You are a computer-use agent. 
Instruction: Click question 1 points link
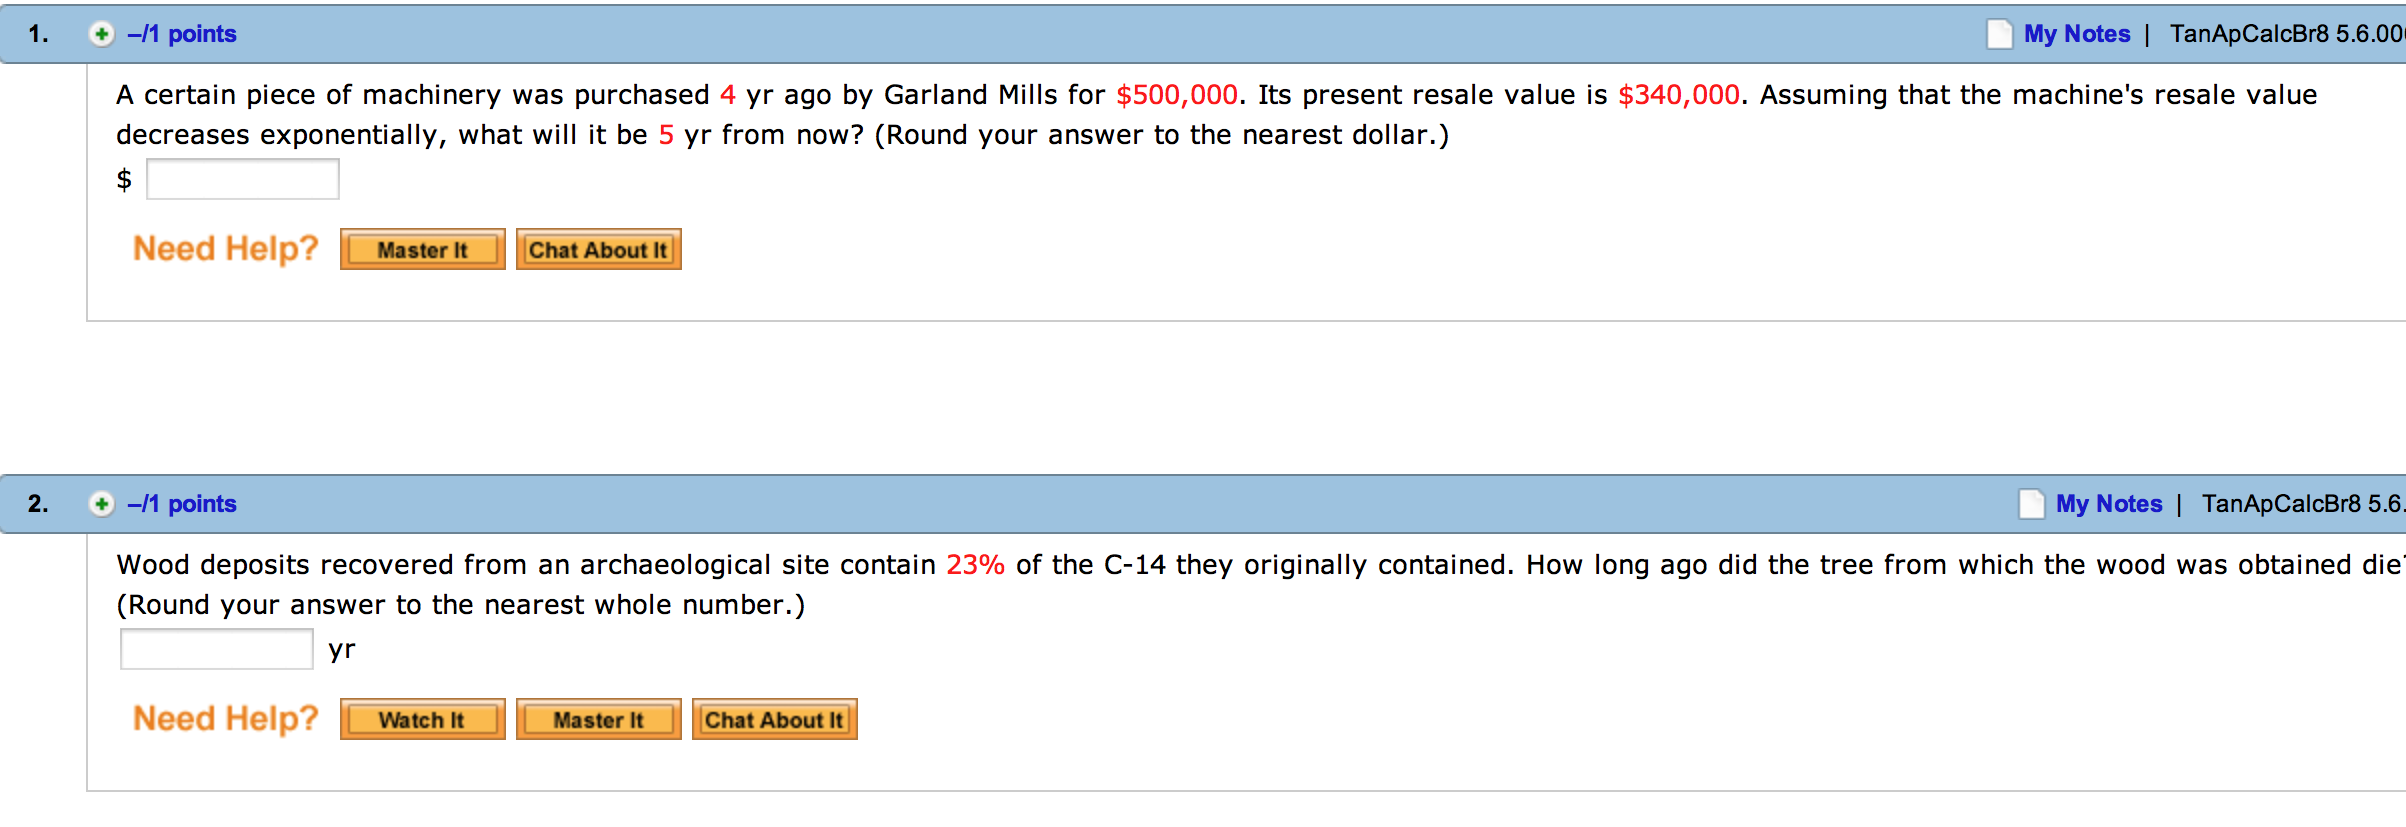coord(182,34)
